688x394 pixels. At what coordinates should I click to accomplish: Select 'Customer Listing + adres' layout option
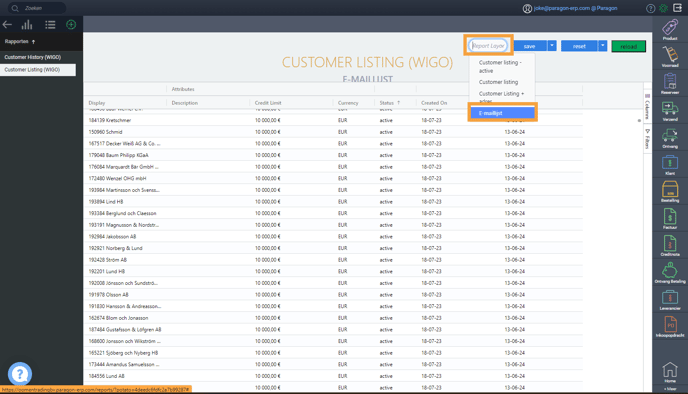point(502,97)
